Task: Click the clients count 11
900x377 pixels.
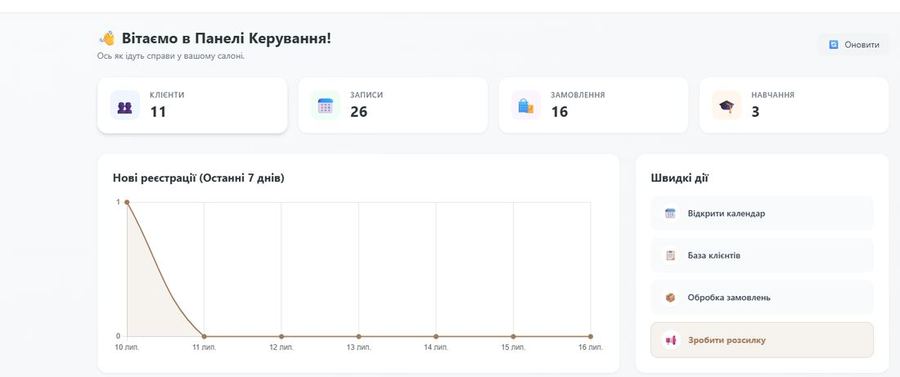Action: coord(158,112)
